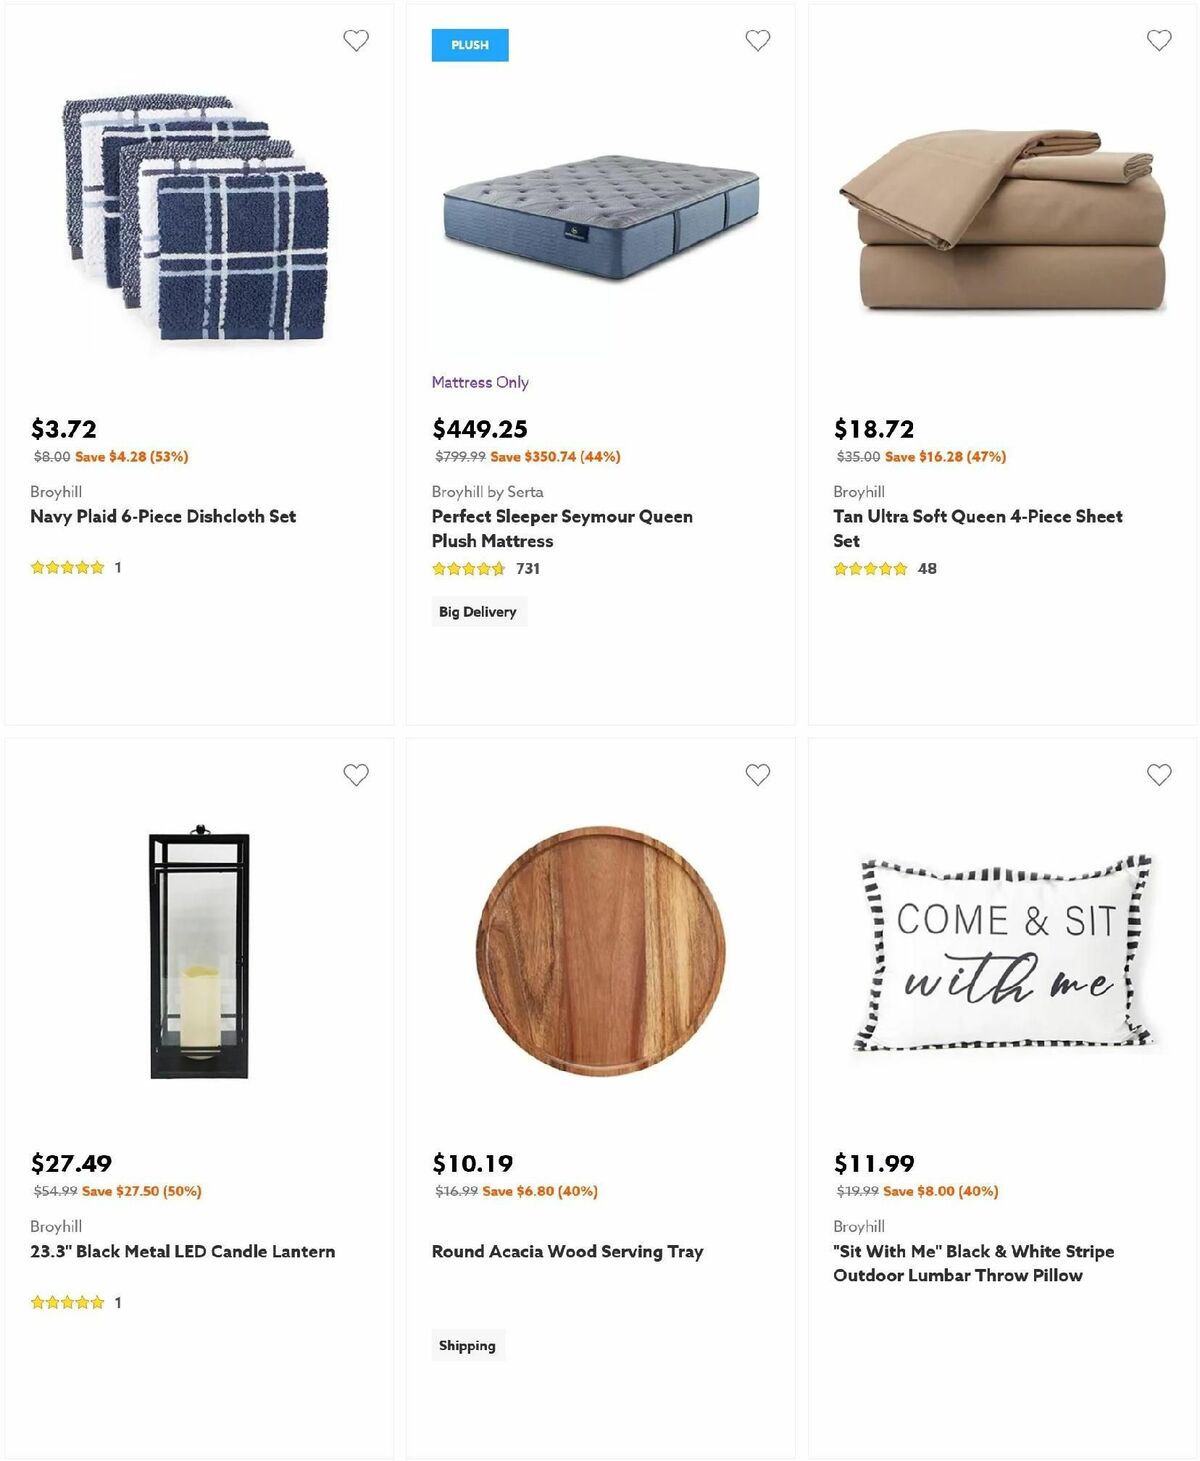Click the heart icon on the LED Candle Lantern
Viewport: 1200px width, 1461px height.
click(x=356, y=773)
